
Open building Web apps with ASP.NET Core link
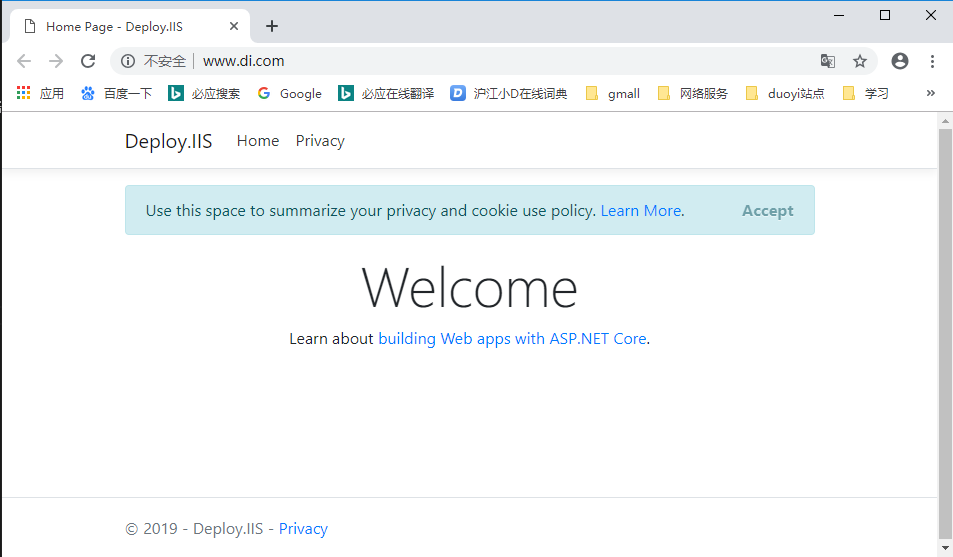(512, 338)
